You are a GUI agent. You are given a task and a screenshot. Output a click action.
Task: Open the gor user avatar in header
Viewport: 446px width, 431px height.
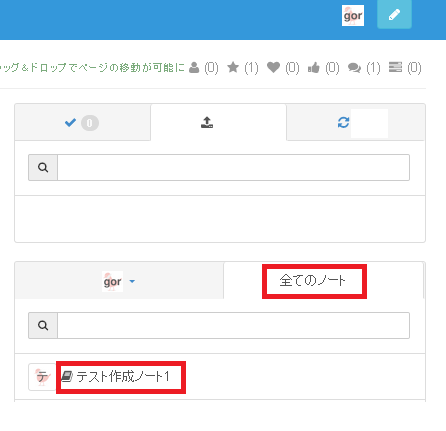pos(353,15)
